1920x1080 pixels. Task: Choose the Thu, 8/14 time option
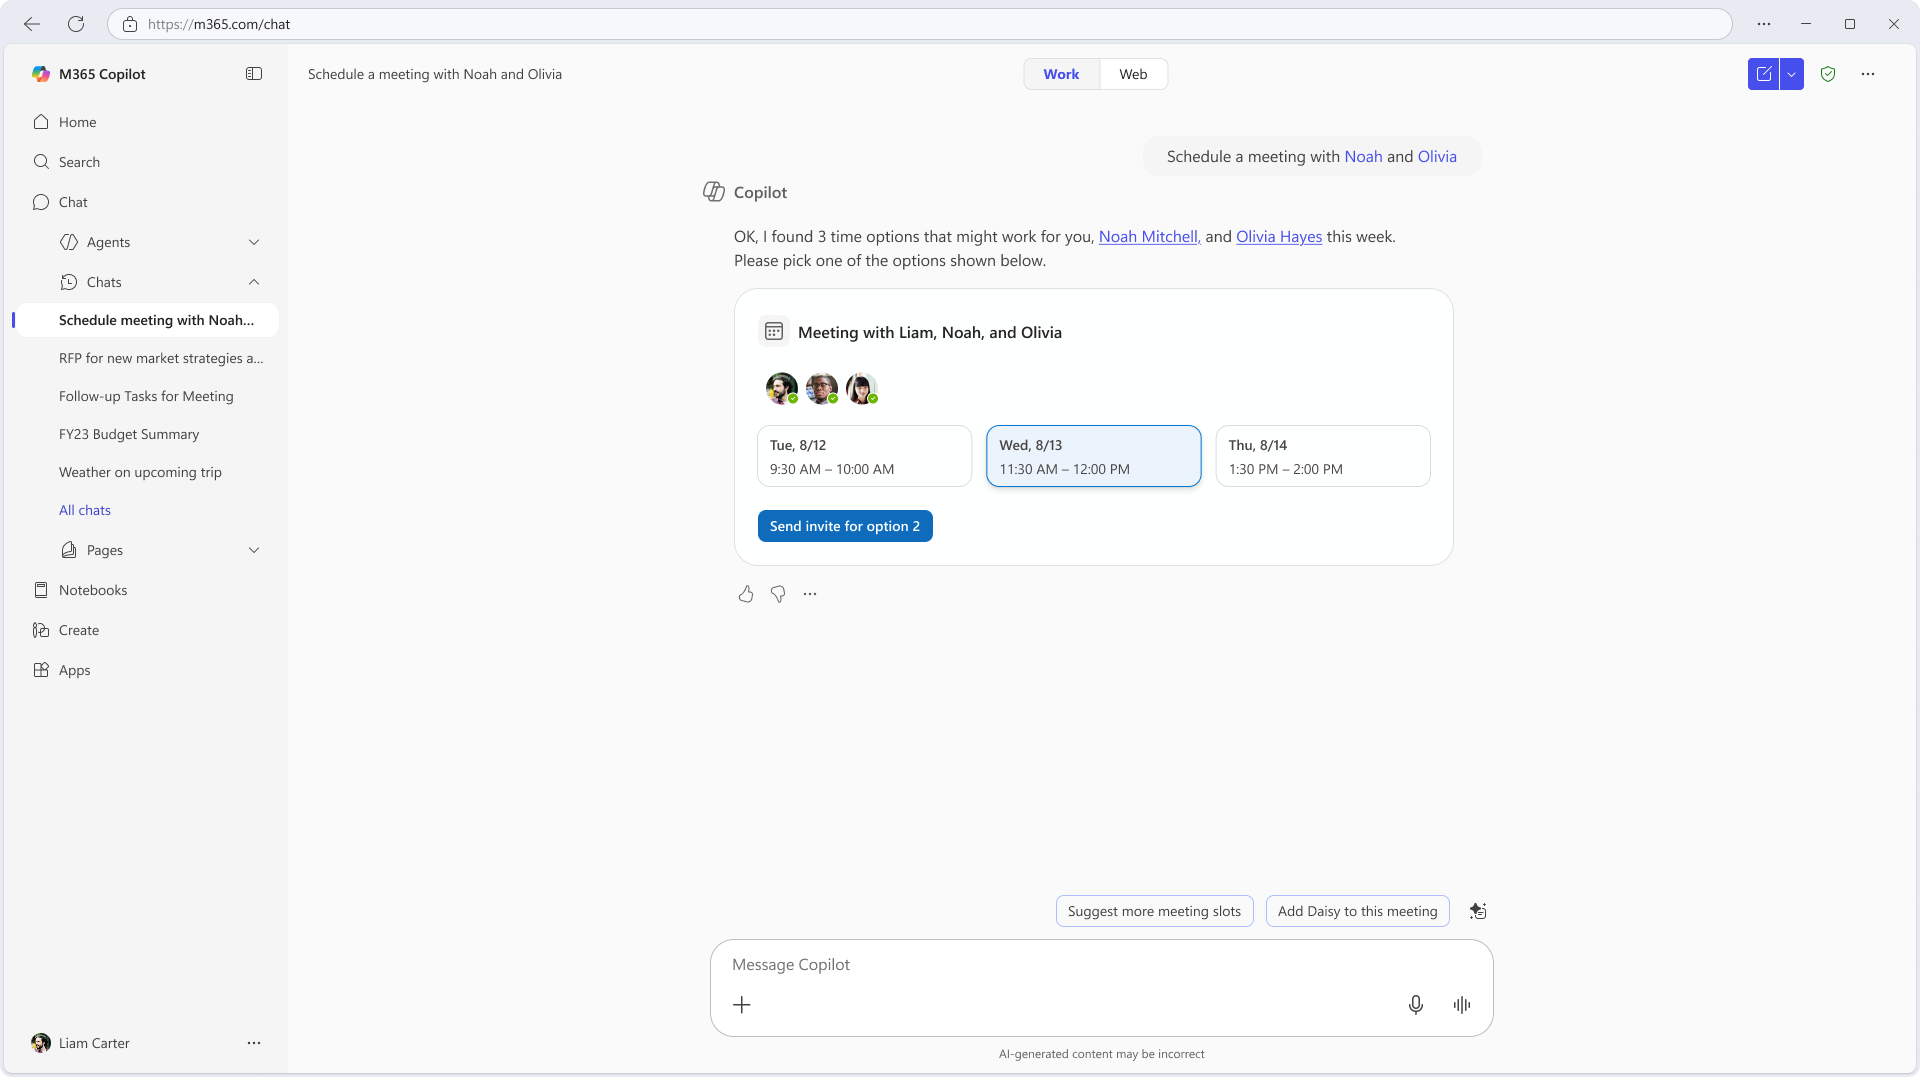(1322, 457)
